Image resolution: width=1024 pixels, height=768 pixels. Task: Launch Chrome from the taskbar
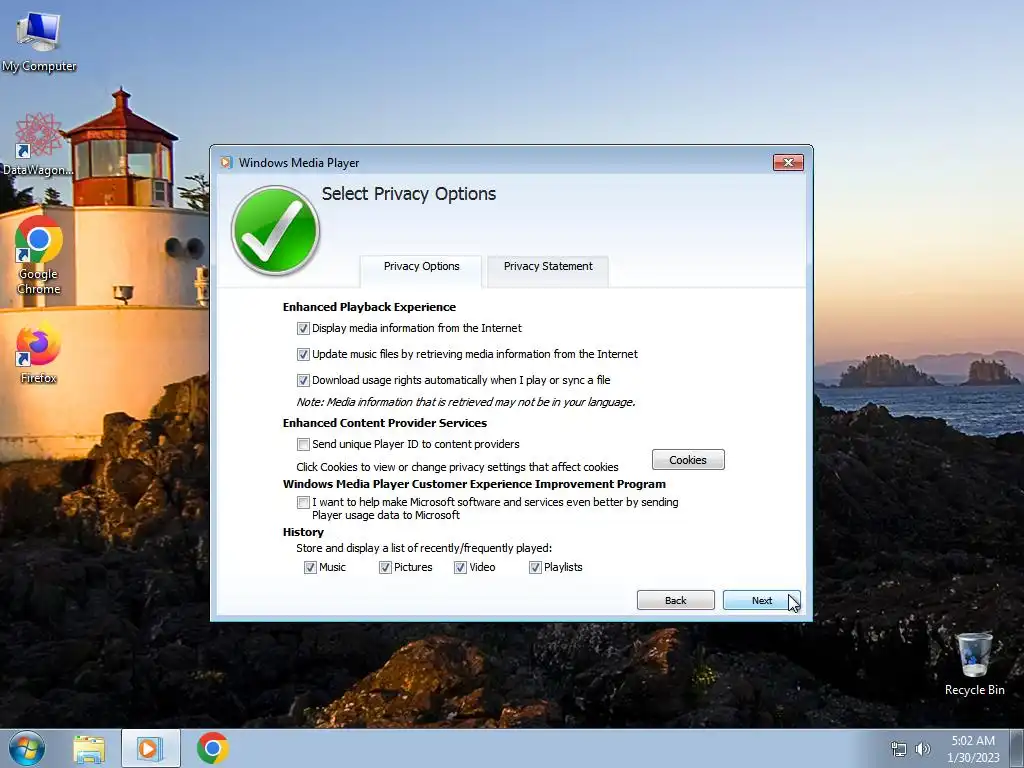click(x=212, y=748)
